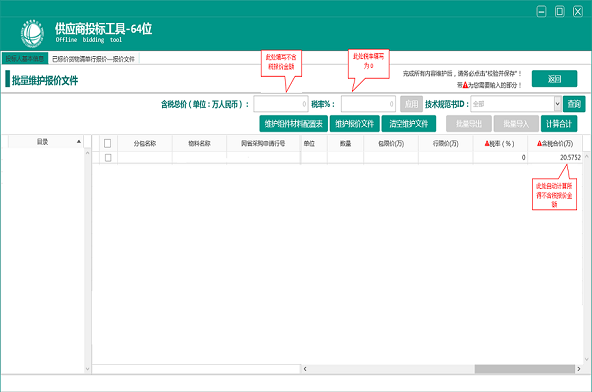Click the 维护报价文件 button
The height and width of the screenshot is (392, 592).
pyautogui.click(x=355, y=123)
